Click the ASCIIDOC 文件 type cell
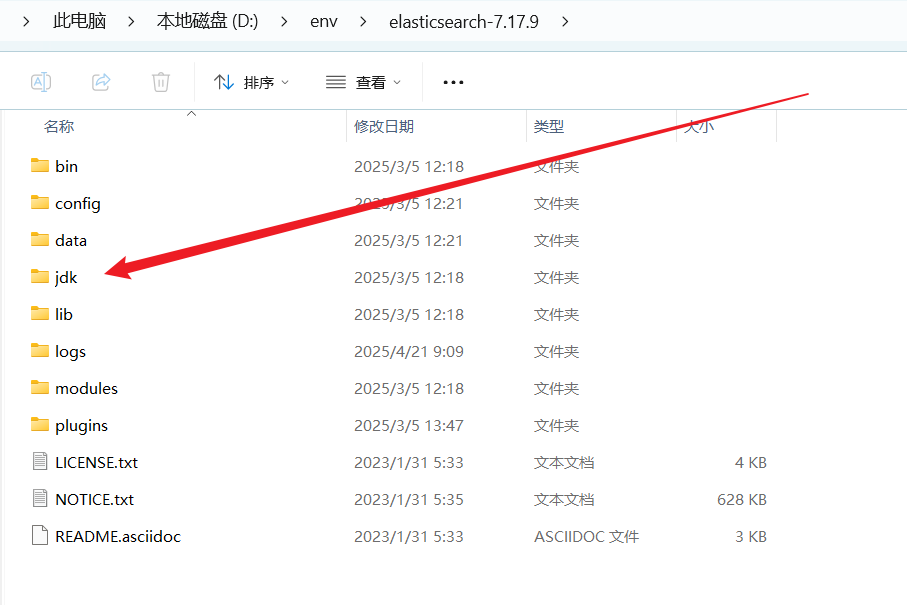This screenshot has height=605, width=907. pos(586,537)
